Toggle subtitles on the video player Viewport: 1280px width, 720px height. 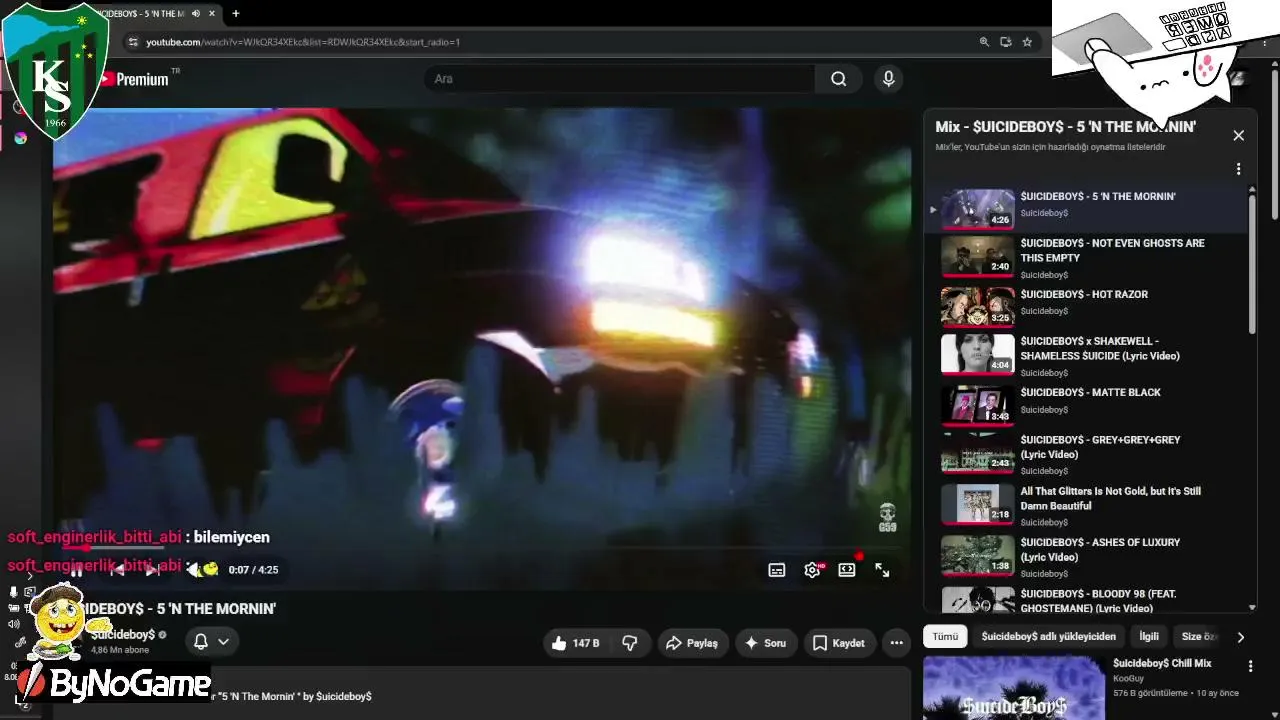777,570
